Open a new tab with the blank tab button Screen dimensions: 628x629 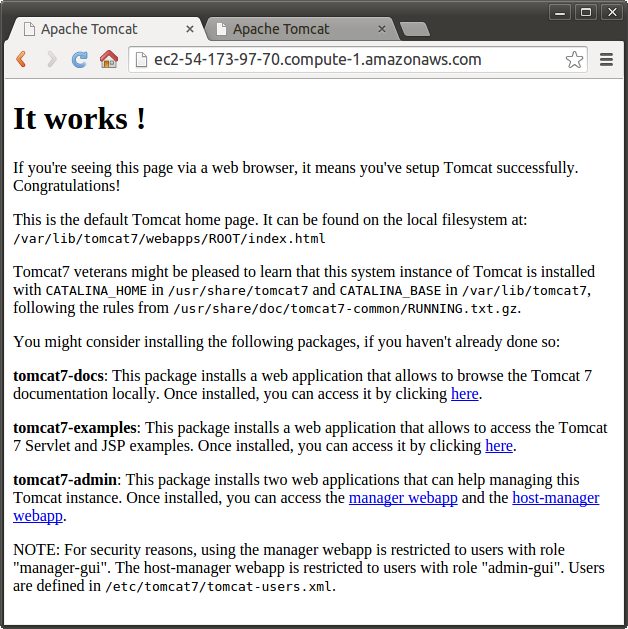point(415,29)
